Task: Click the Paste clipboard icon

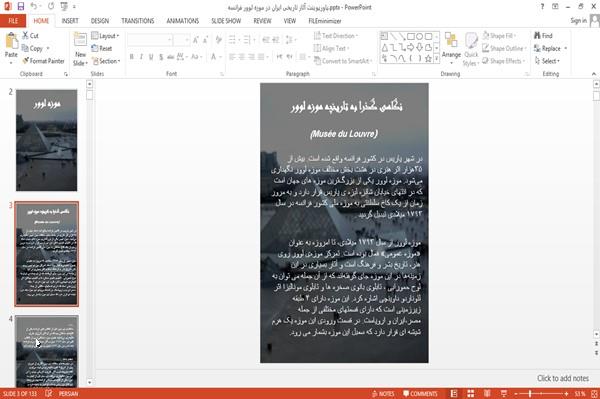Action: pyautogui.click(x=11, y=41)
